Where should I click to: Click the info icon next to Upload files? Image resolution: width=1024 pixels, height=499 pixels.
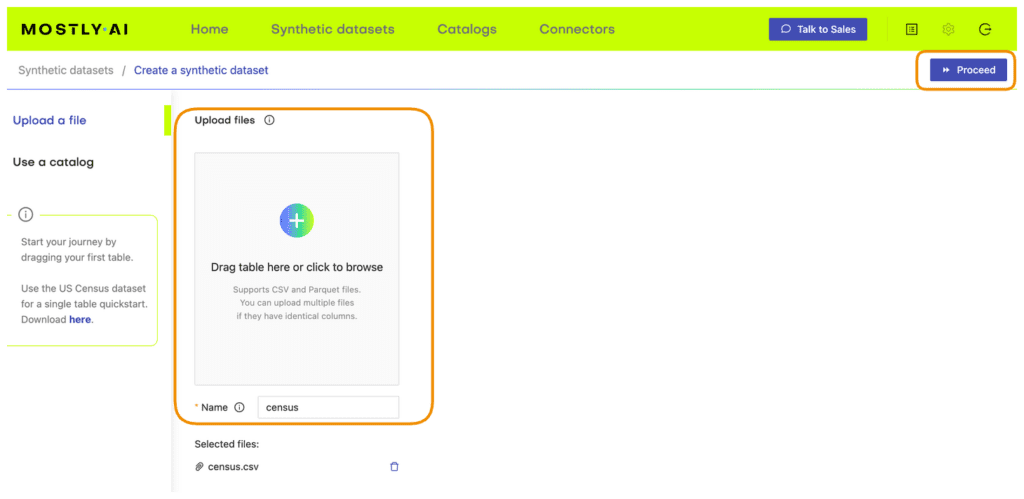[269, 120]
